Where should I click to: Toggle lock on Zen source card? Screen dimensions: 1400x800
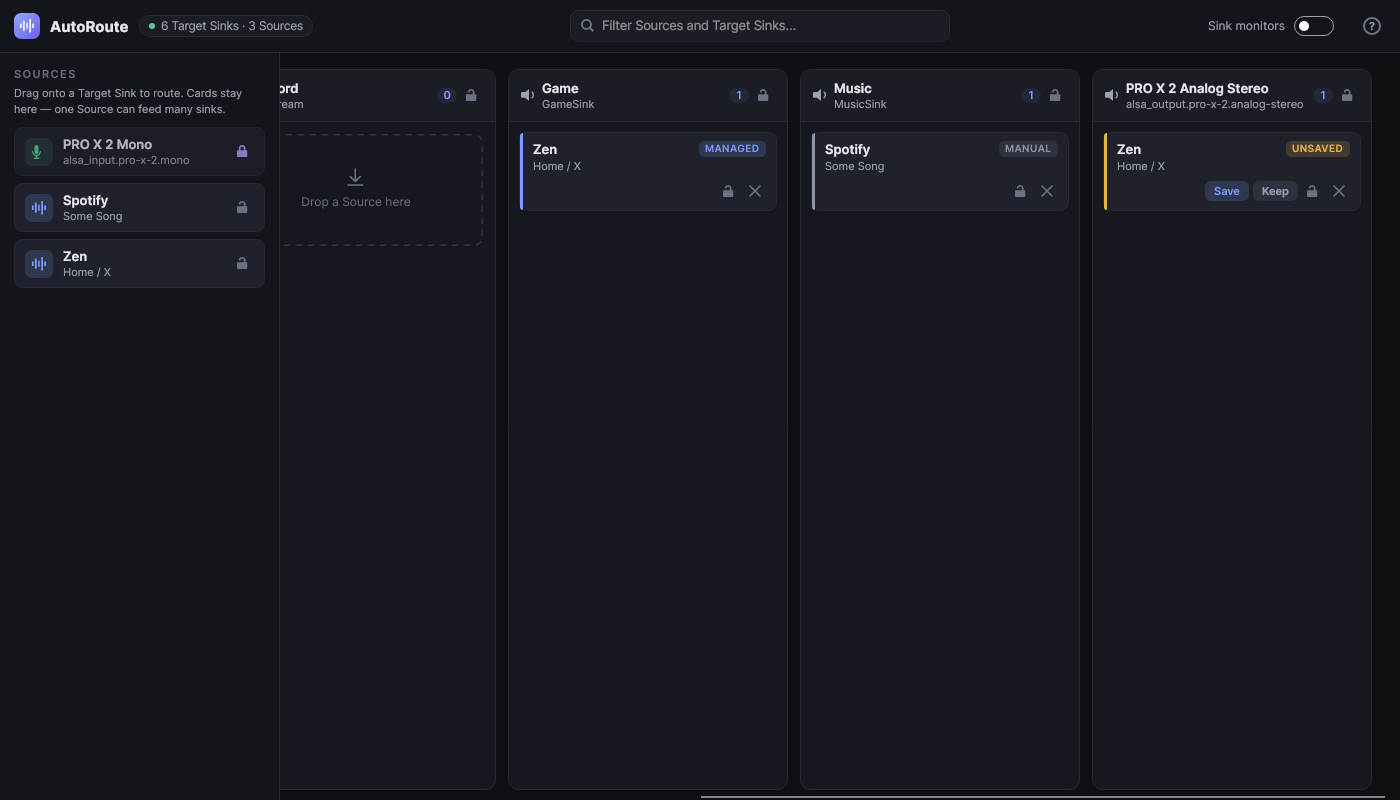pyautogui.click(x=242, y=264)
